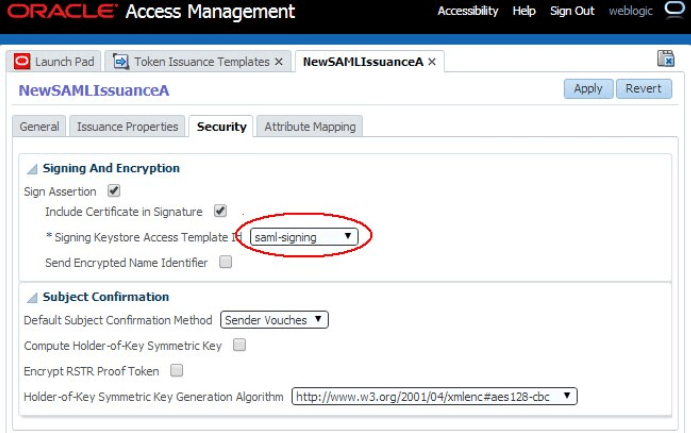
Task: Open the saml-signing keystore template dropdown
Action: 303,237
